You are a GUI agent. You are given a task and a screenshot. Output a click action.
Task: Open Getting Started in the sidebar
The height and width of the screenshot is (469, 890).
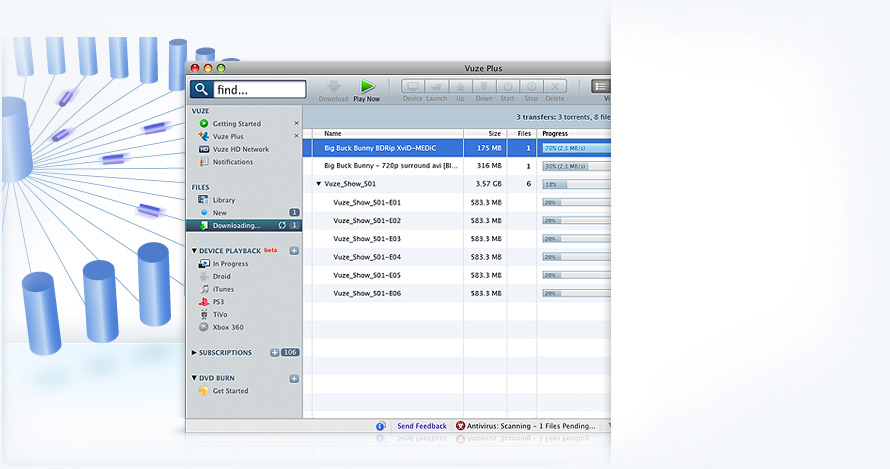click(x=237, y=124)
